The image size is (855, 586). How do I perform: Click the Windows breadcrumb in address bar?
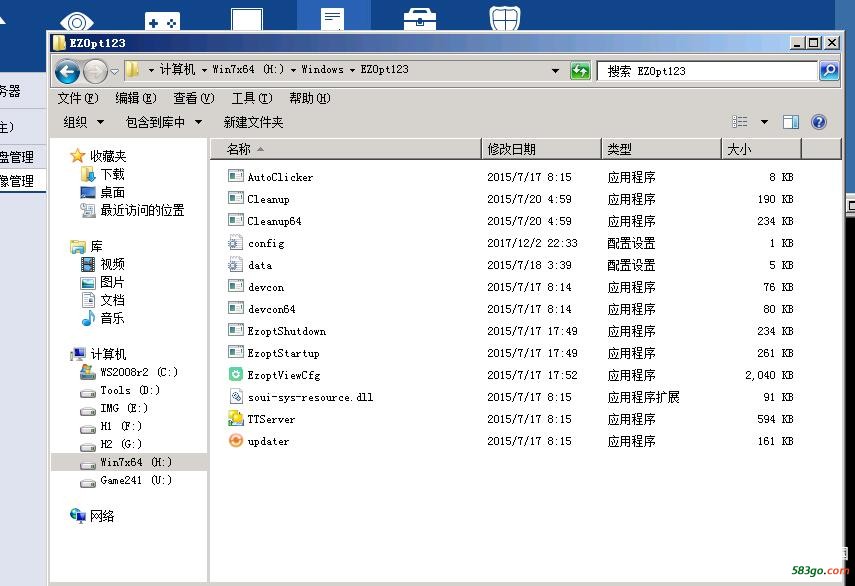(x=322, y=69)
